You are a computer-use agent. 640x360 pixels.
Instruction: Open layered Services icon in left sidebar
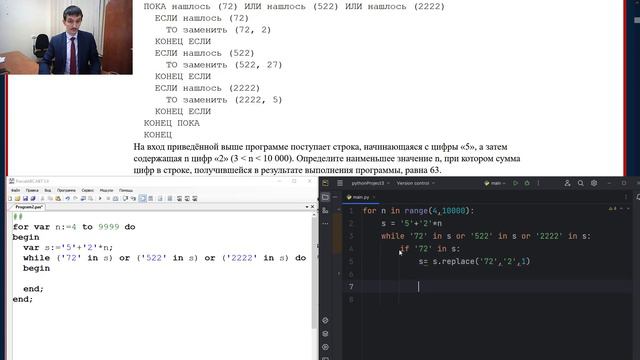[325, 333]
